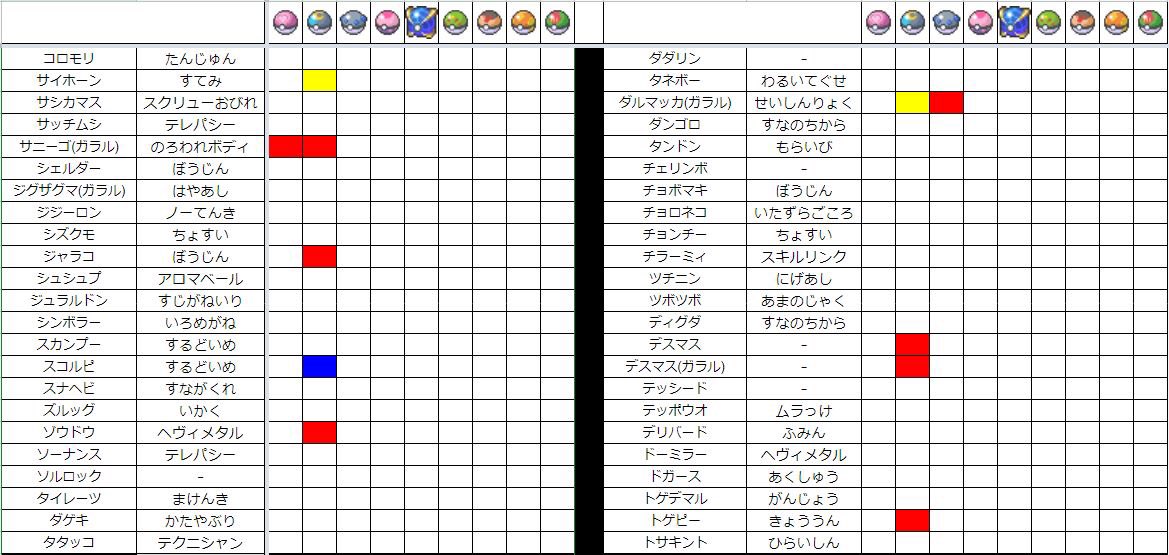The image size is (1169, 555).
Task: Click the ソーナンス name cell
Action: (x=69, y=454)
